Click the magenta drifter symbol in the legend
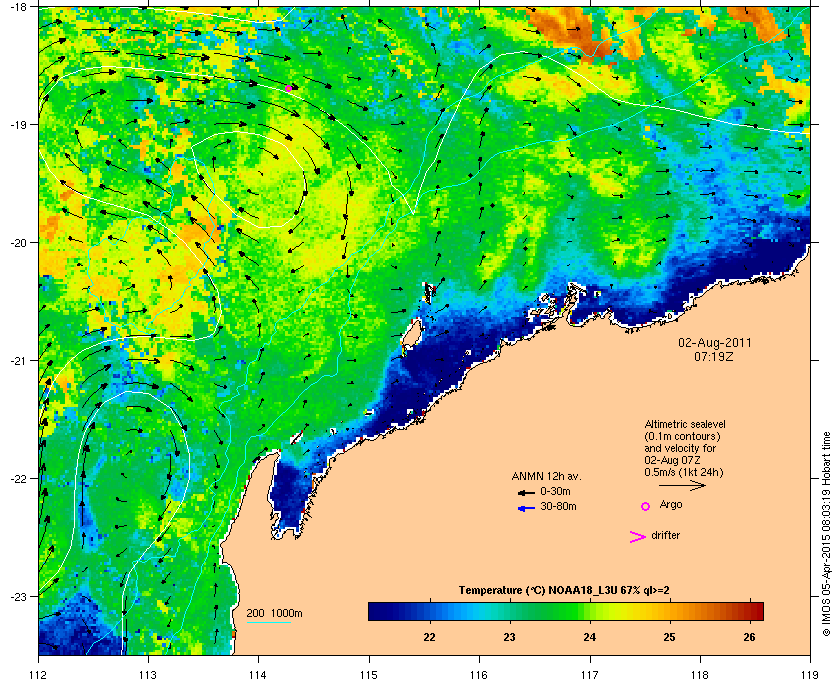 click(638, 537)
